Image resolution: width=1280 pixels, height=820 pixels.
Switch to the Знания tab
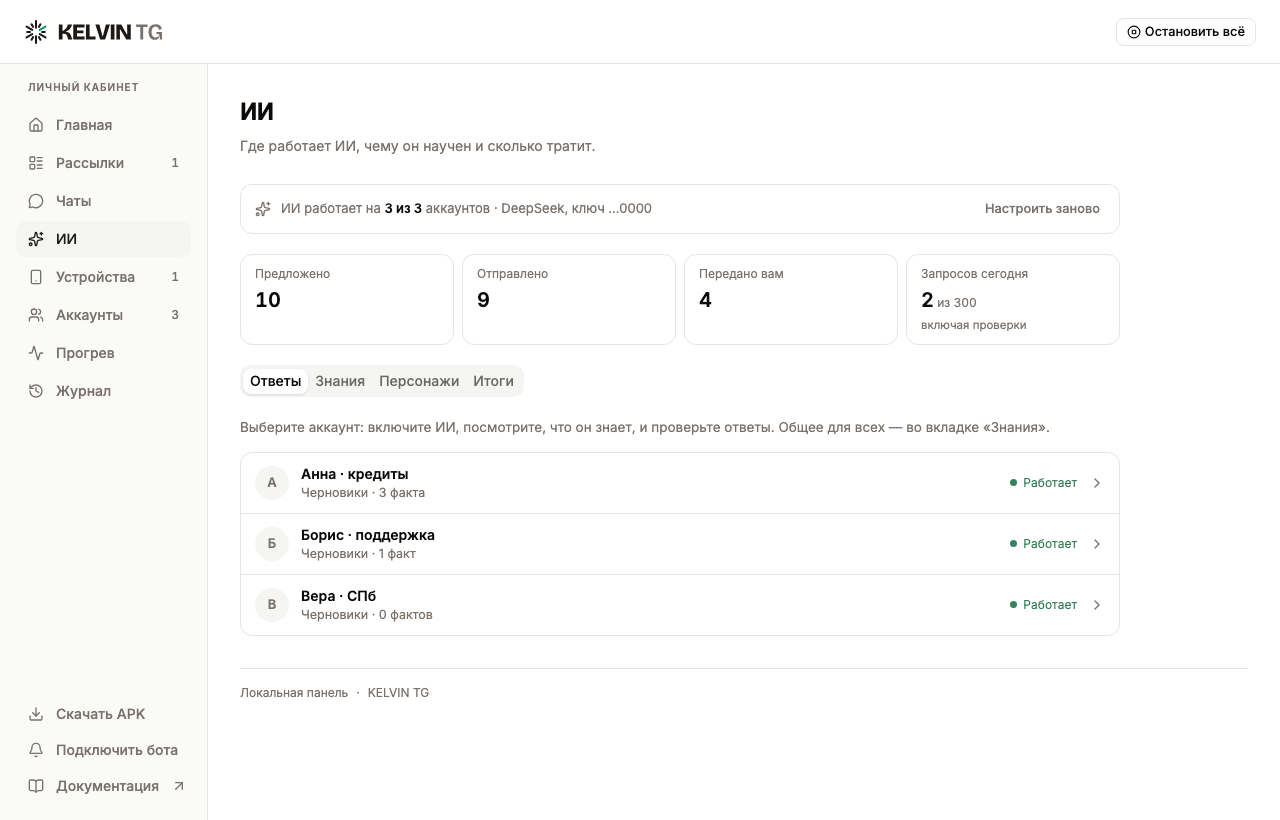coord(340,381)
